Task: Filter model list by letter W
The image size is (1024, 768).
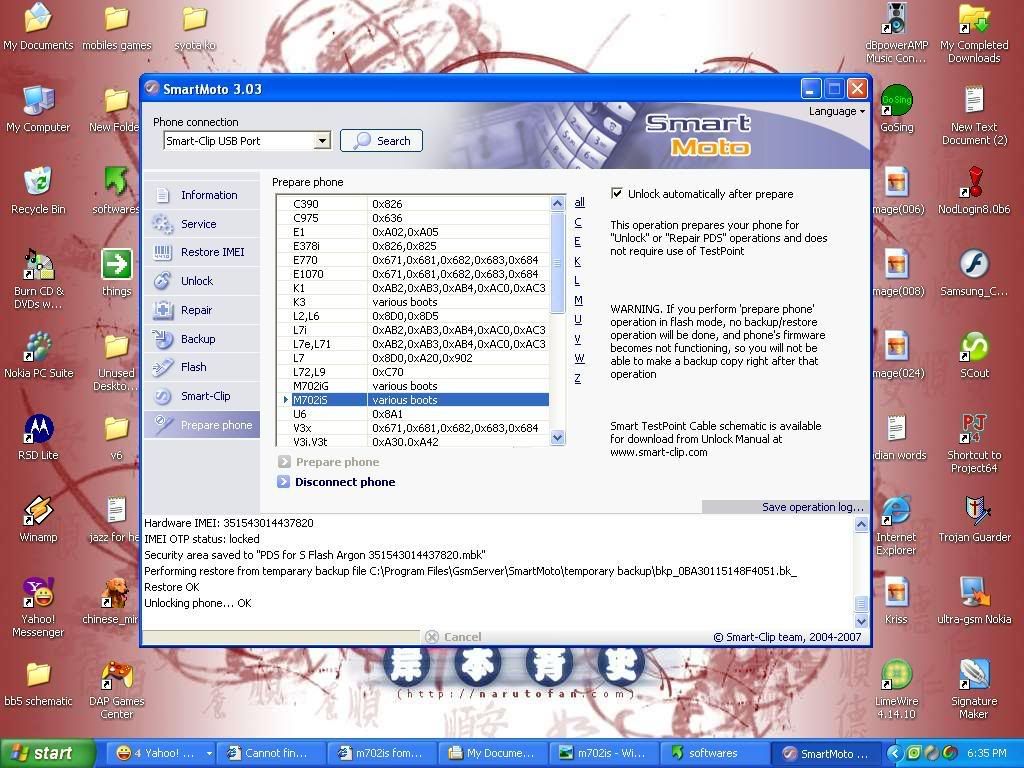Action: (579, 359)
